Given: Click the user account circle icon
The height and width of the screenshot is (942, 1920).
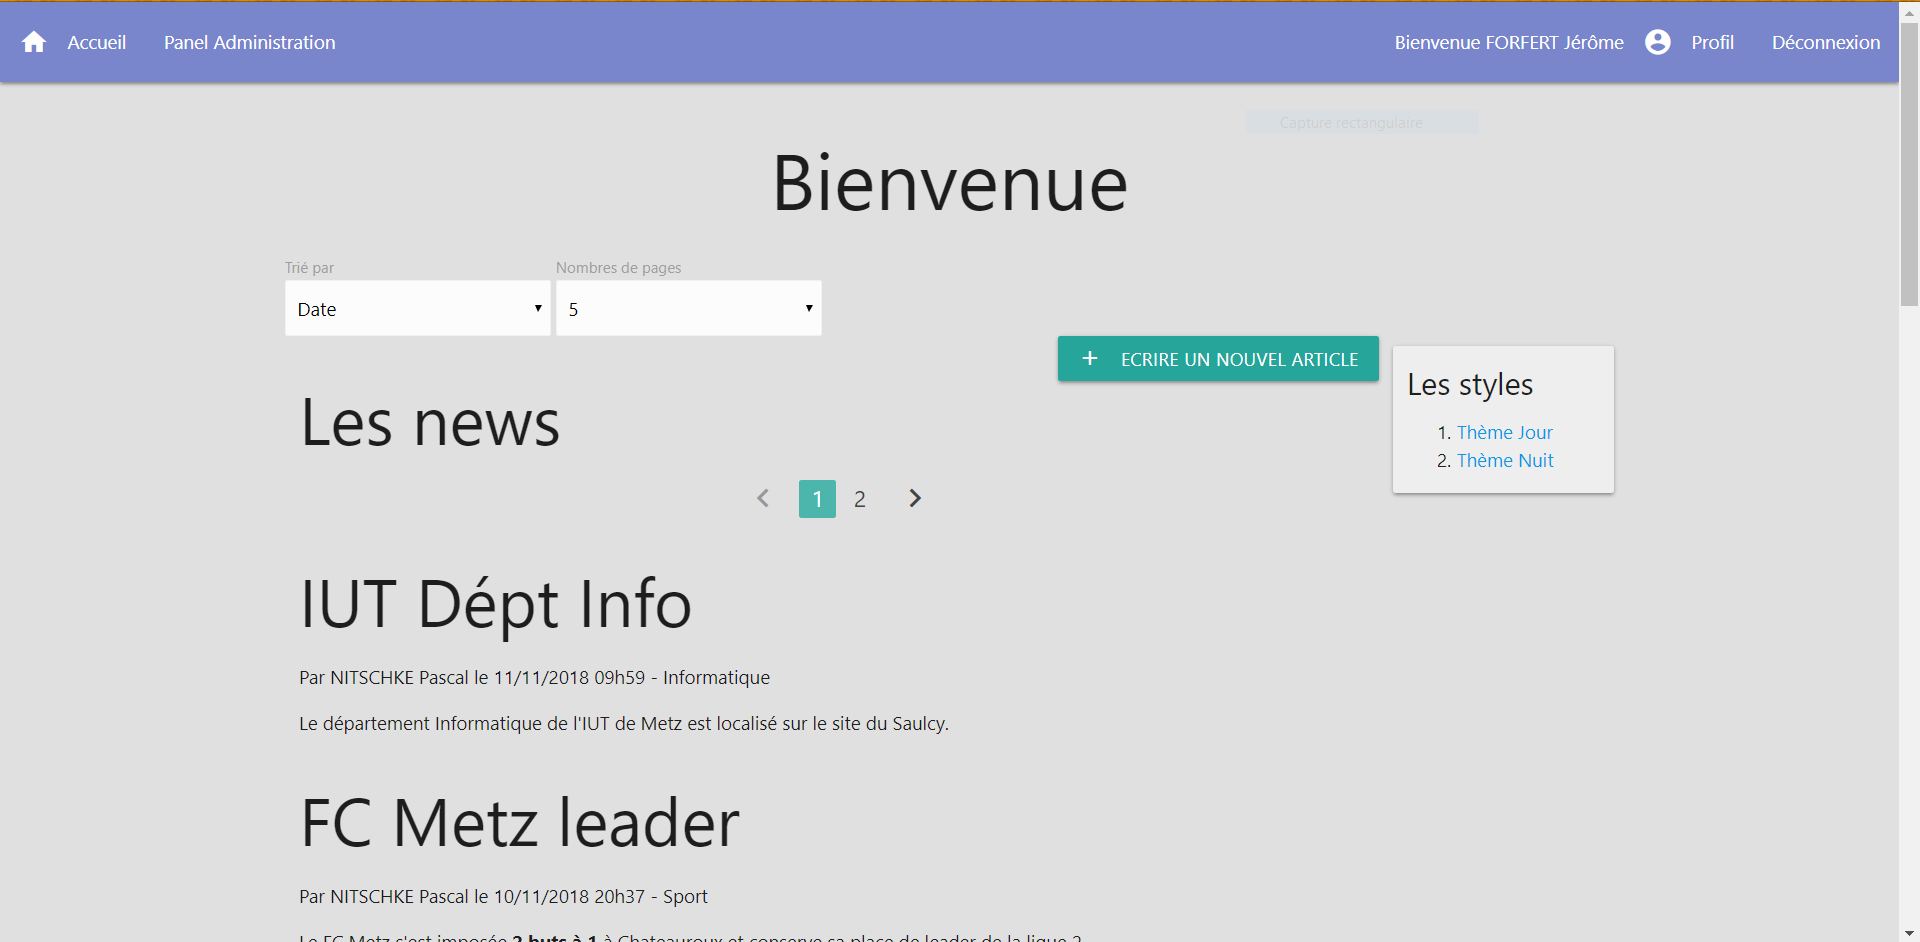Looking at the screenshot, I should coord(1657,42).
